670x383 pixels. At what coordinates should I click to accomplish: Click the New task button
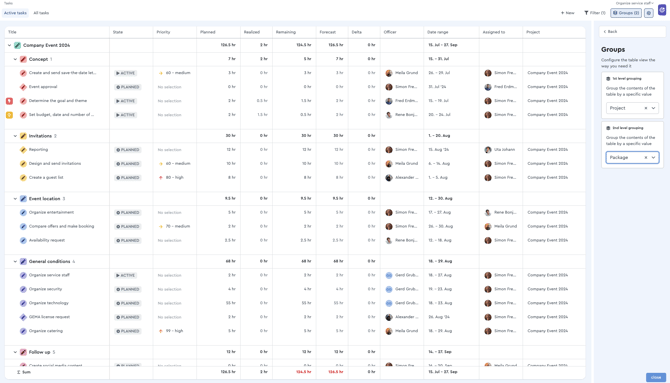pyautogui.click(x=567, y=13)
